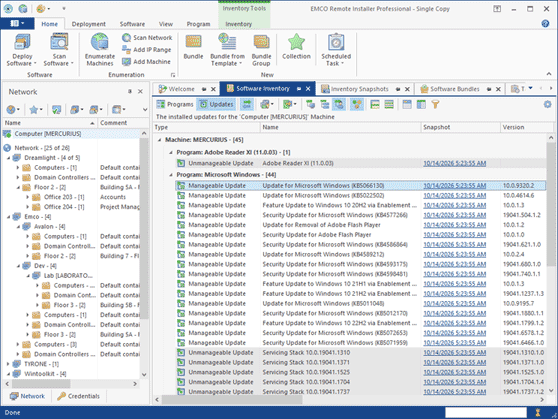Open the Scheduled Task dropdown arrow
This screenshot has height=419, width=558.
pos(343,63)
